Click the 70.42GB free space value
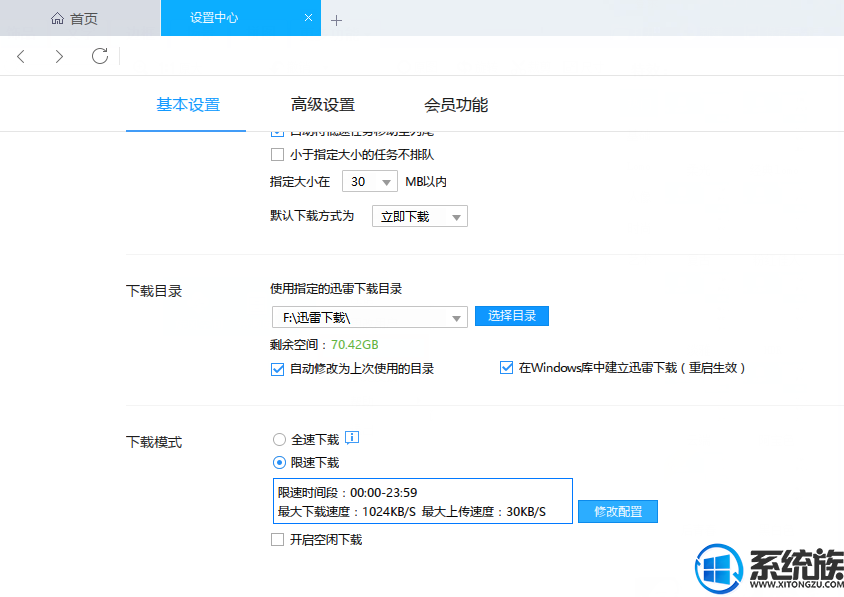The height and width of the screenshot is (597, 844). [x=355, y=345]
